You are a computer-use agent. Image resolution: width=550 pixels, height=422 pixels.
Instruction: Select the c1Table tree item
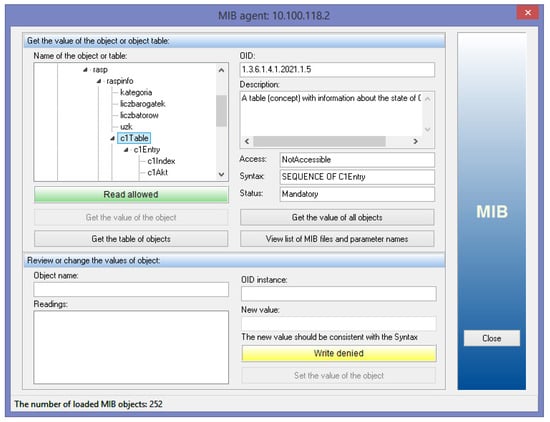[134, 138]
